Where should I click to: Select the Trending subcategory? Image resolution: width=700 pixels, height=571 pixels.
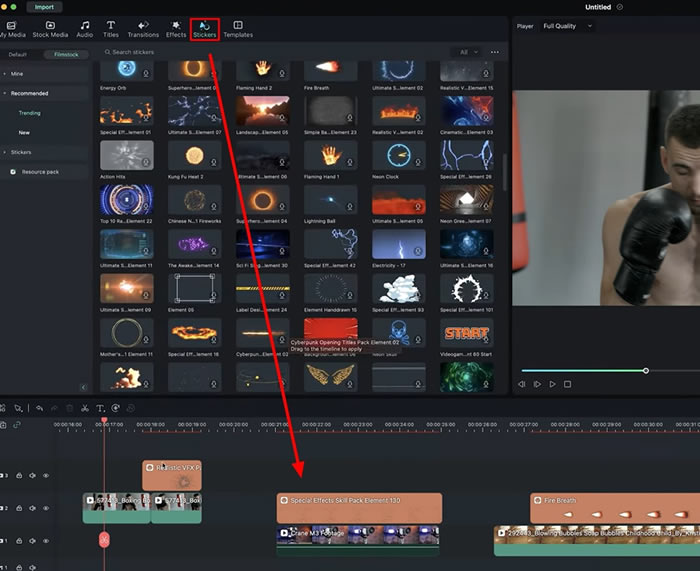pyautogui.click(x=29, y=113)
